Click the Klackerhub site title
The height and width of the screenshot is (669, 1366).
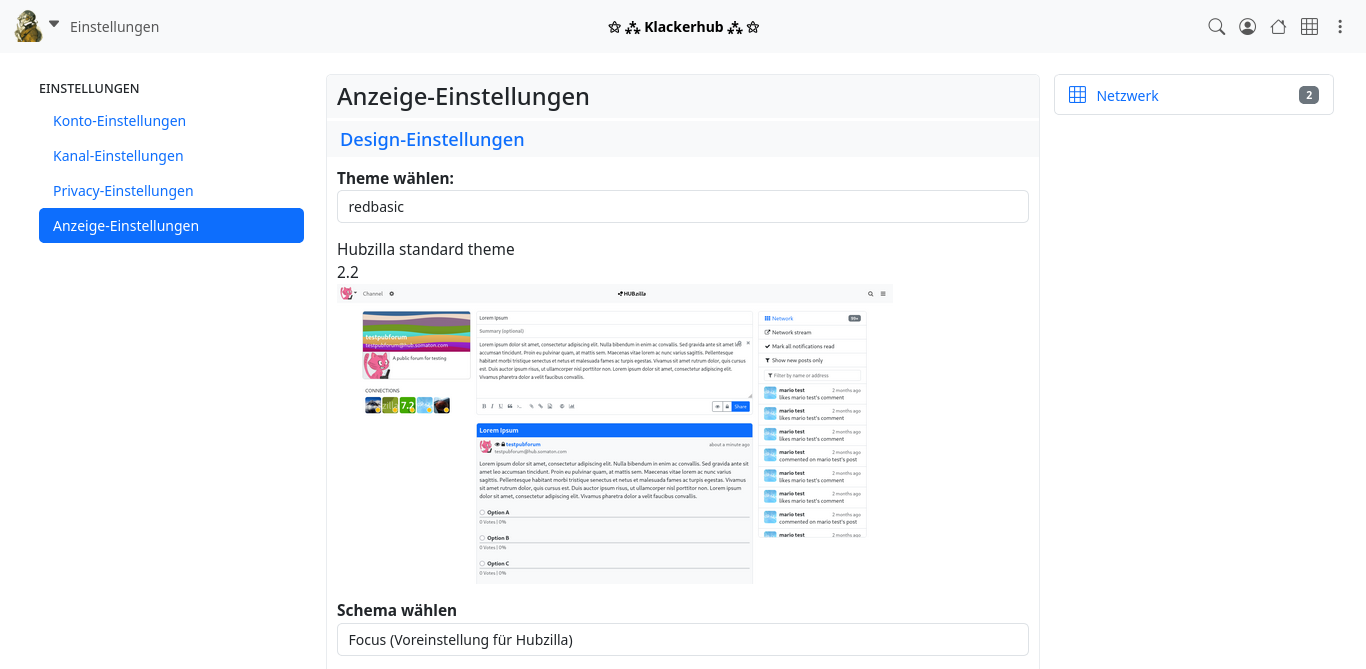(683, 27)
